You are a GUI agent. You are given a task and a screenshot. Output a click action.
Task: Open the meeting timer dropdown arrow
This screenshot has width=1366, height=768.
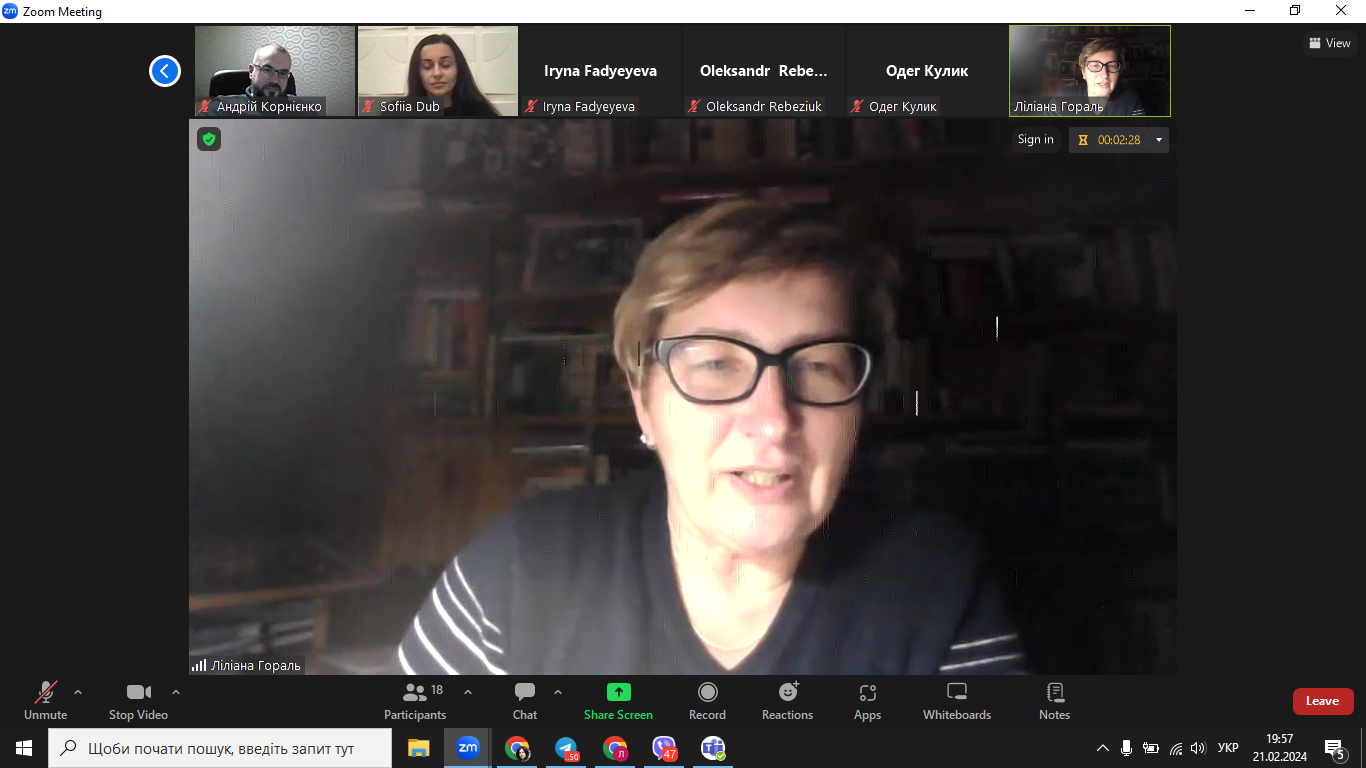[1159, 140]
